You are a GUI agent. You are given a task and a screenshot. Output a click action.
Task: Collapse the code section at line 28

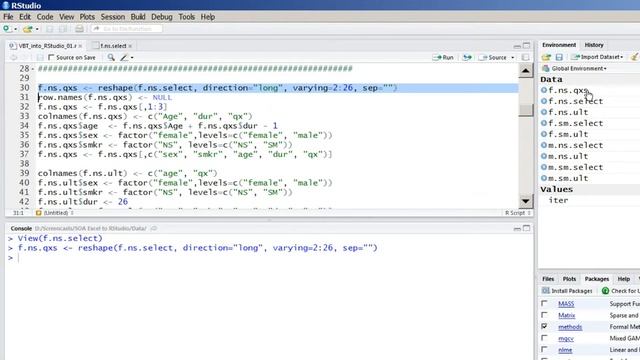pos(33,69)
